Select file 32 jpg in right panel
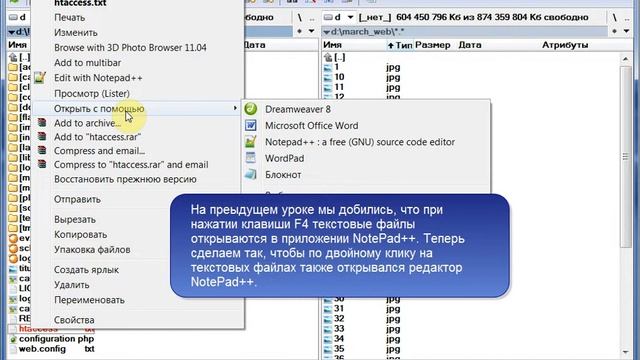Screen dimensions: 640x360 coord(362,319)
